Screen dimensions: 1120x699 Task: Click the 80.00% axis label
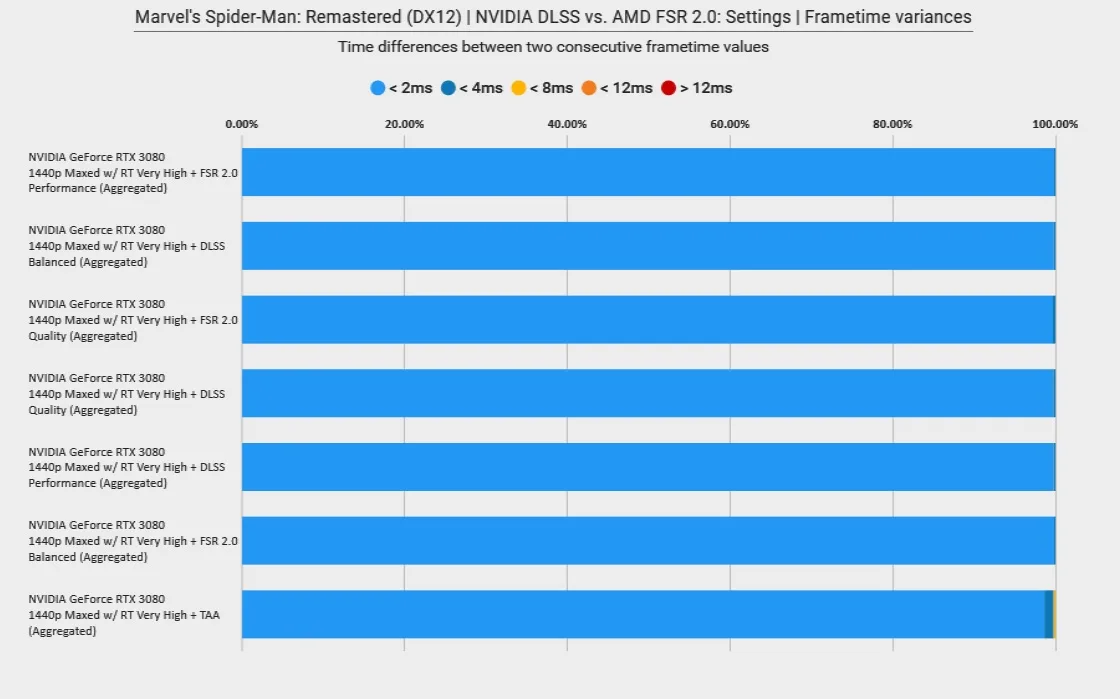[892, 124]
